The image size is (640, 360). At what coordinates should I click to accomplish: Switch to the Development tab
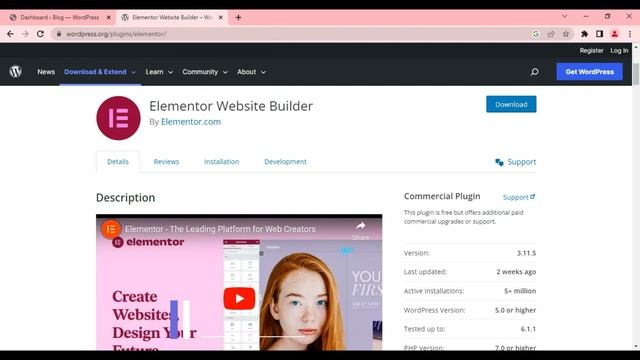(285, 162)
